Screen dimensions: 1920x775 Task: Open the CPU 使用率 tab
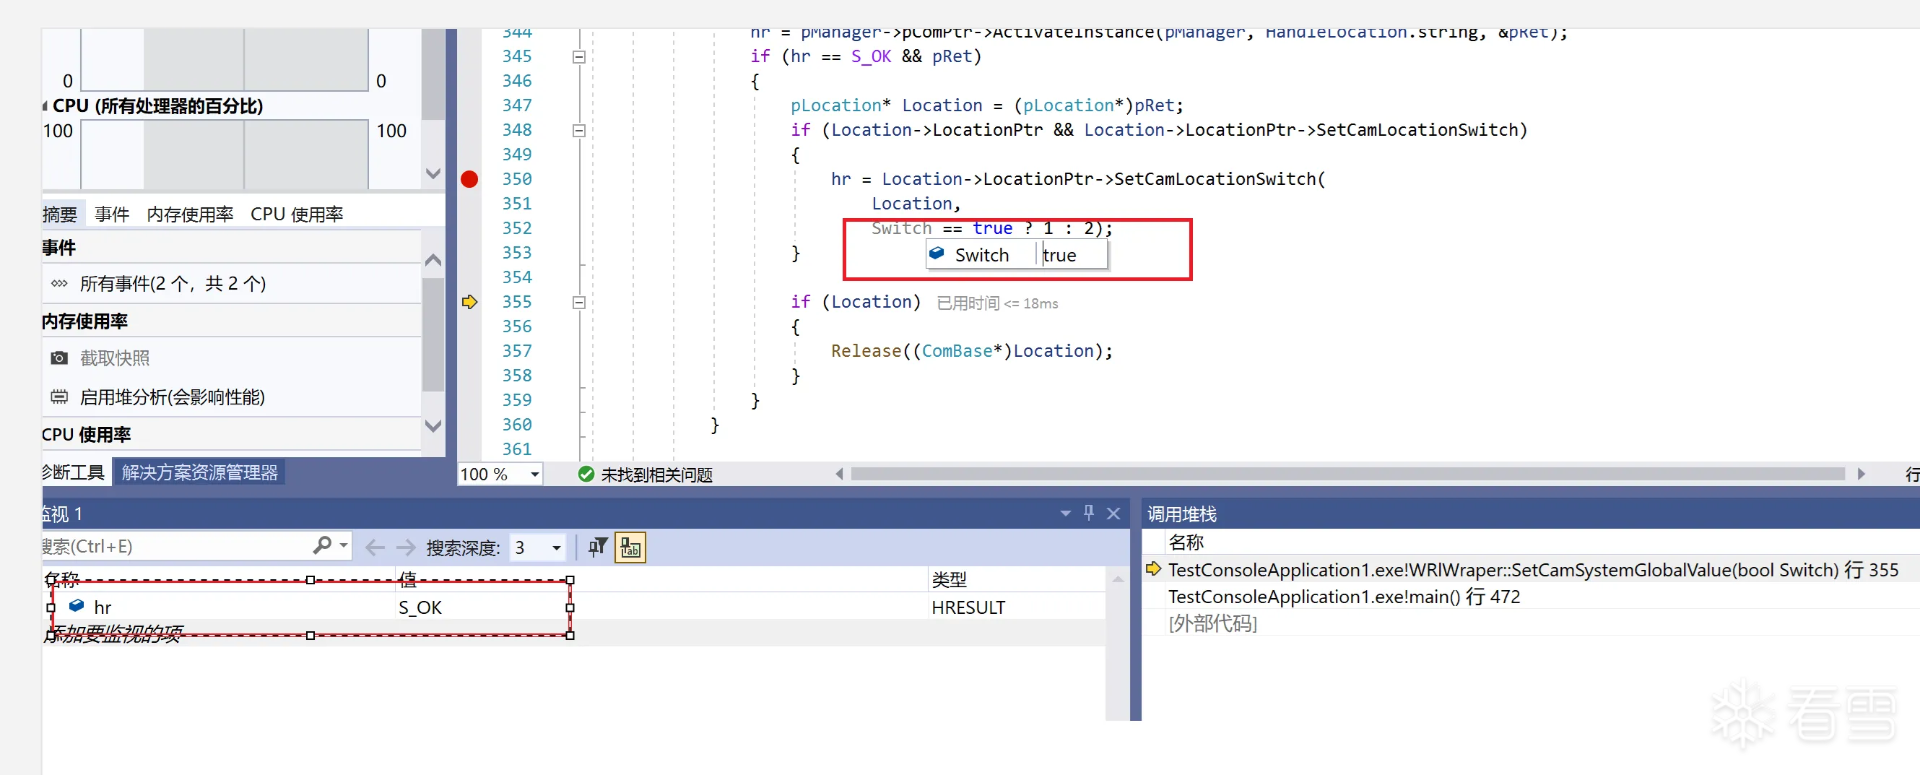[x=297, y=214]
